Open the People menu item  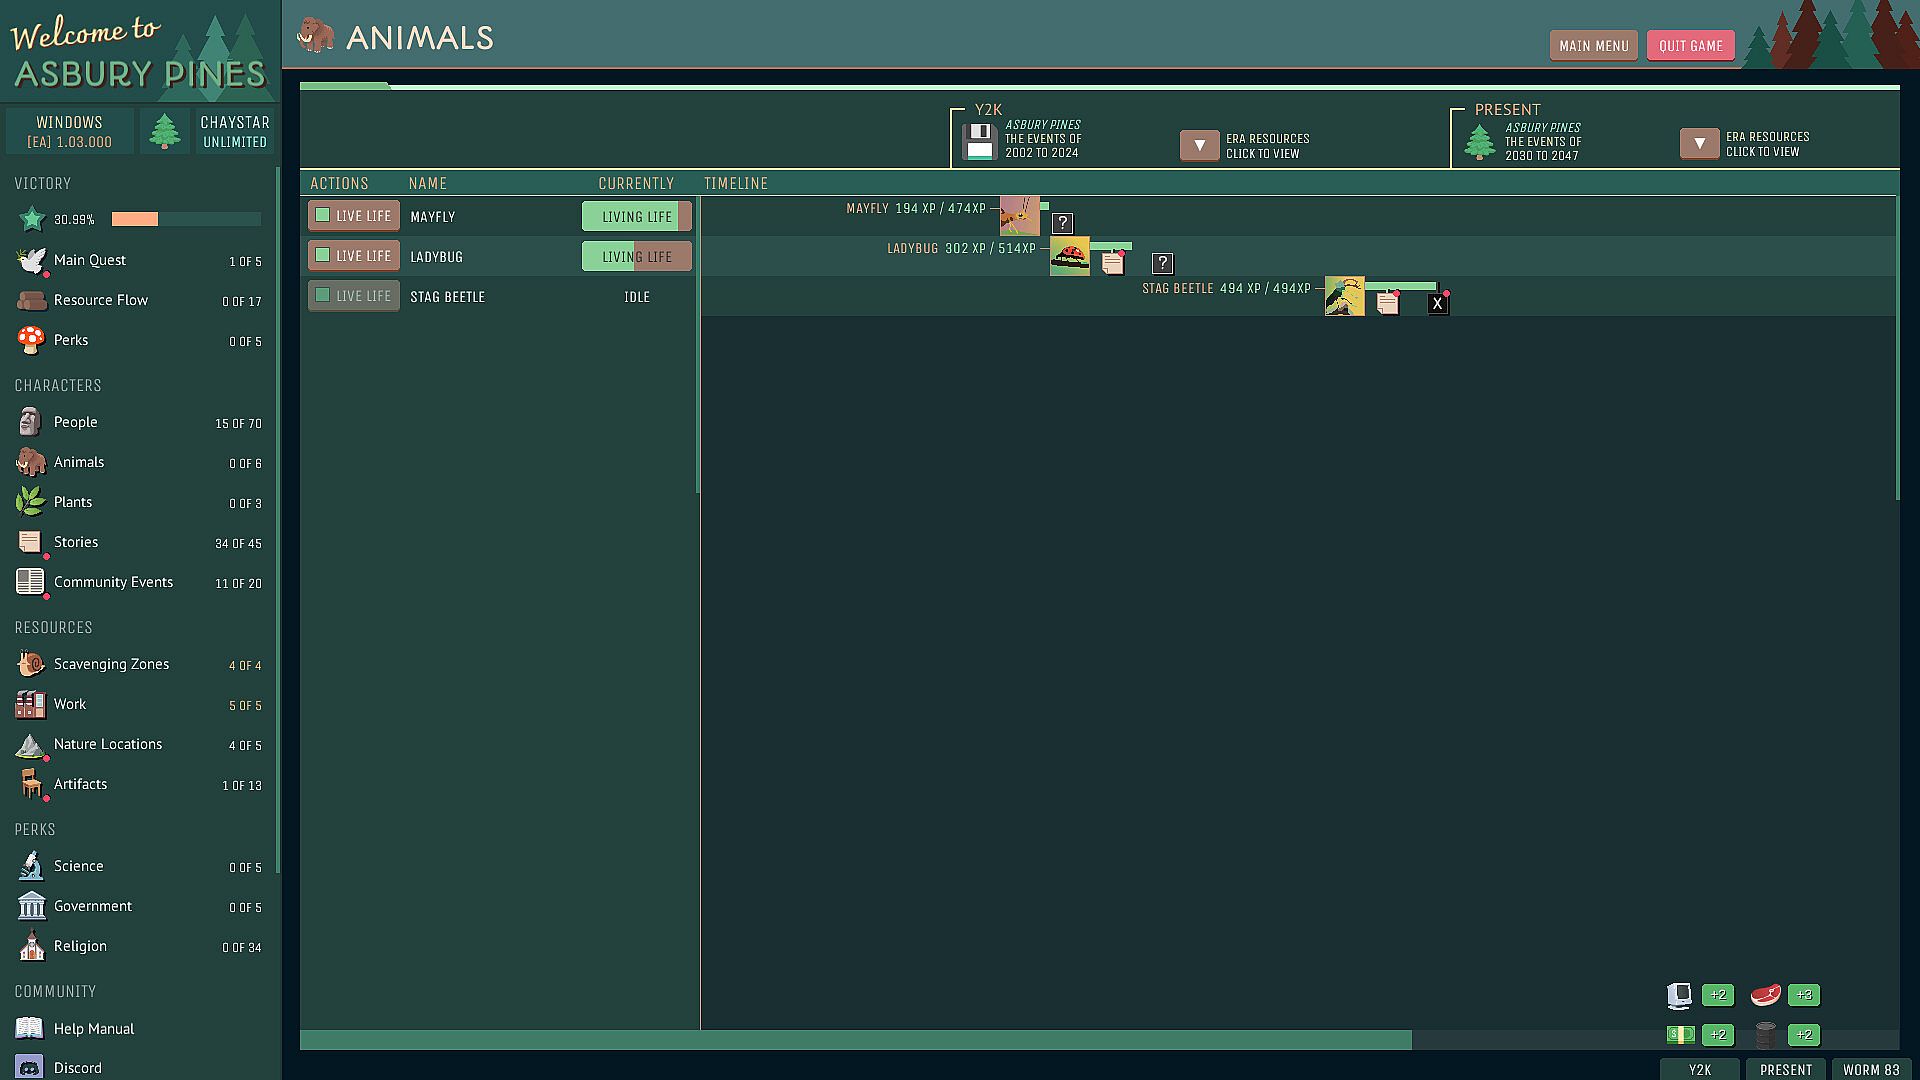[x=76, y=422]
